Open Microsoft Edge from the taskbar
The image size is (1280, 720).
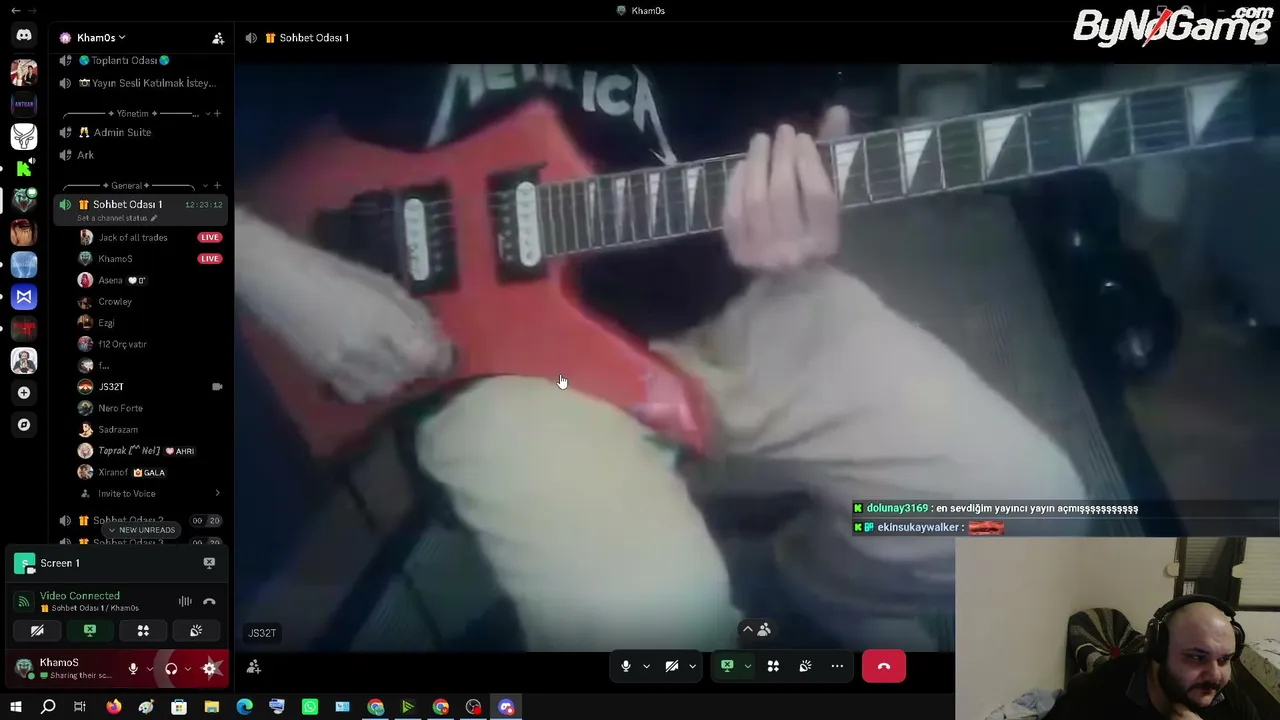(244, 707)
